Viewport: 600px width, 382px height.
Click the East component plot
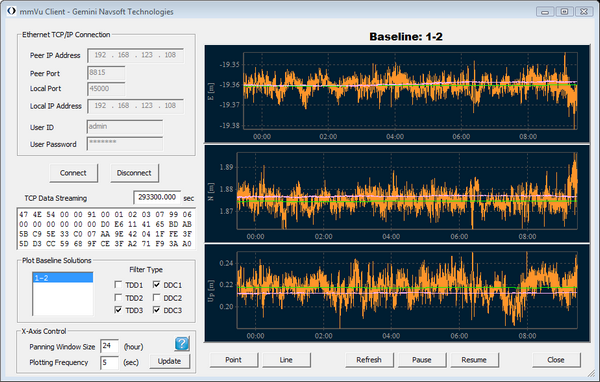click(397, 94)
